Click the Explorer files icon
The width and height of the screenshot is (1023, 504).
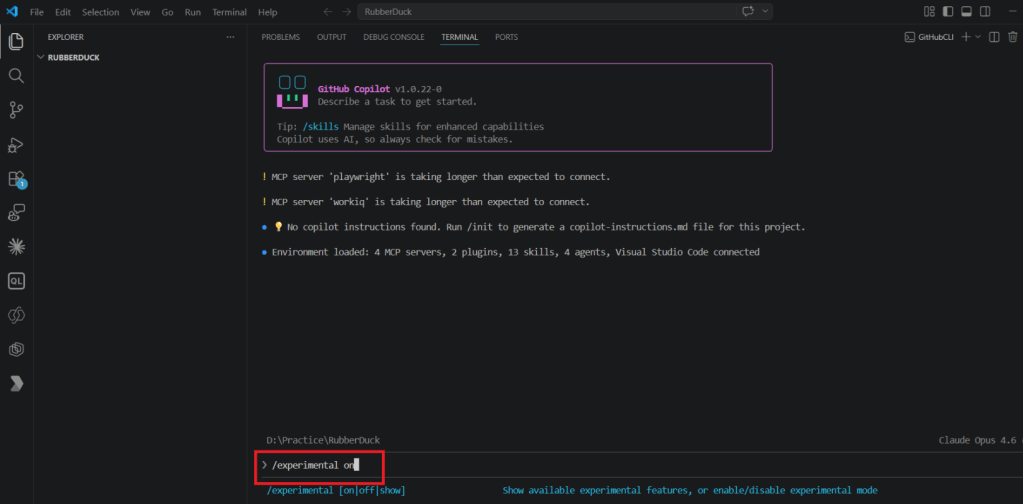click(x=16, y=42)
